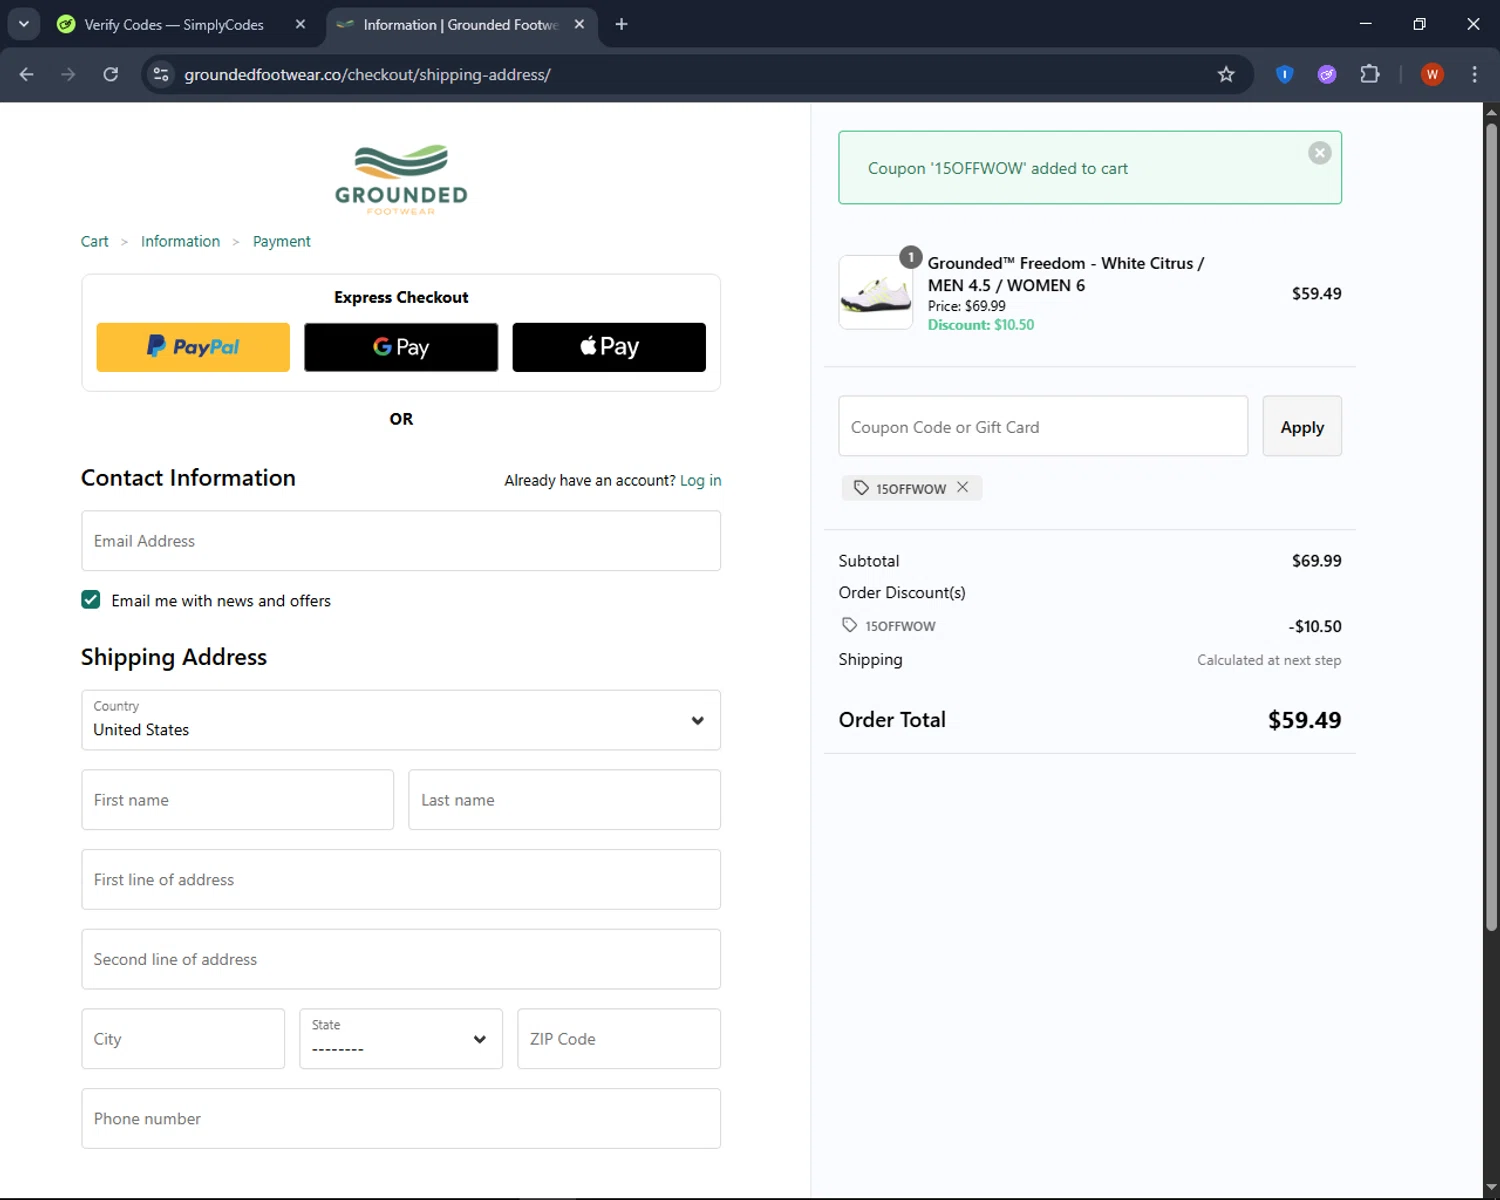Reload the checkout page
Screen dimensions: 1500x1200
111,74
